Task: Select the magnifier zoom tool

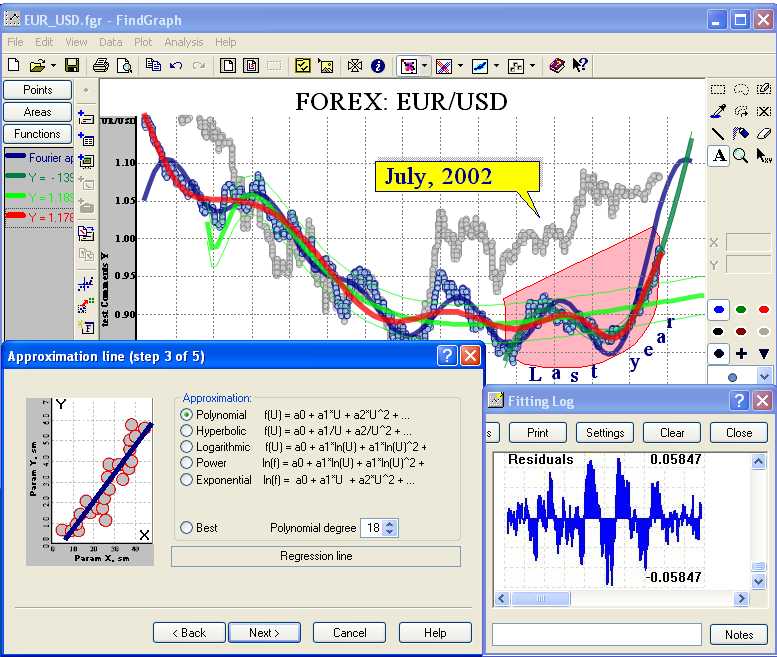Action: [741, 156]
